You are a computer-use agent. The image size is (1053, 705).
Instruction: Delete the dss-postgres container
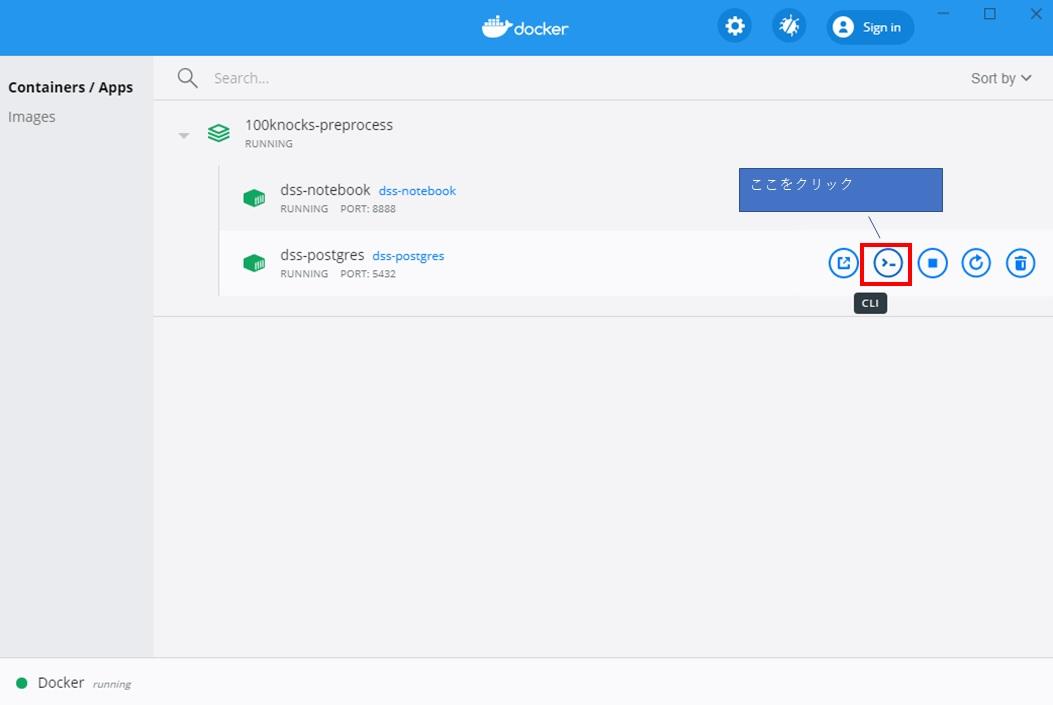1020,263
